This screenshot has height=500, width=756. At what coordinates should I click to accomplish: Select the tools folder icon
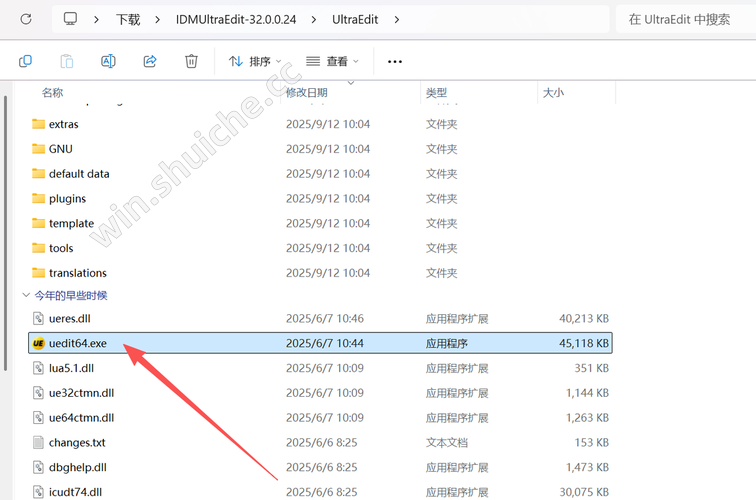[38, 248]
